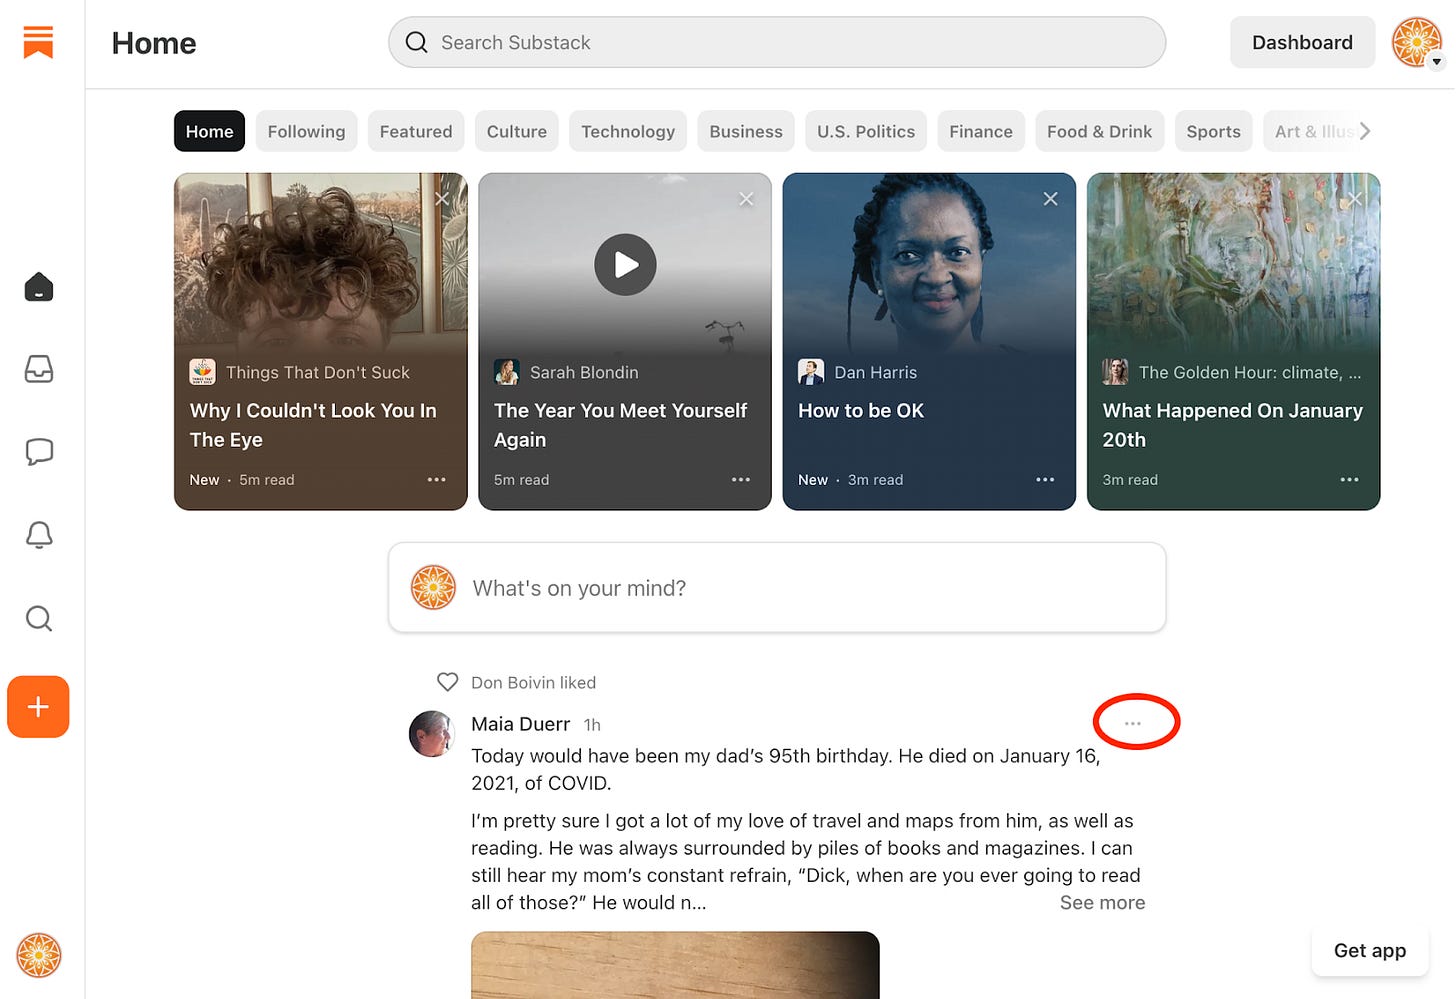Click the Get app button

click(x=1370, y=950)
